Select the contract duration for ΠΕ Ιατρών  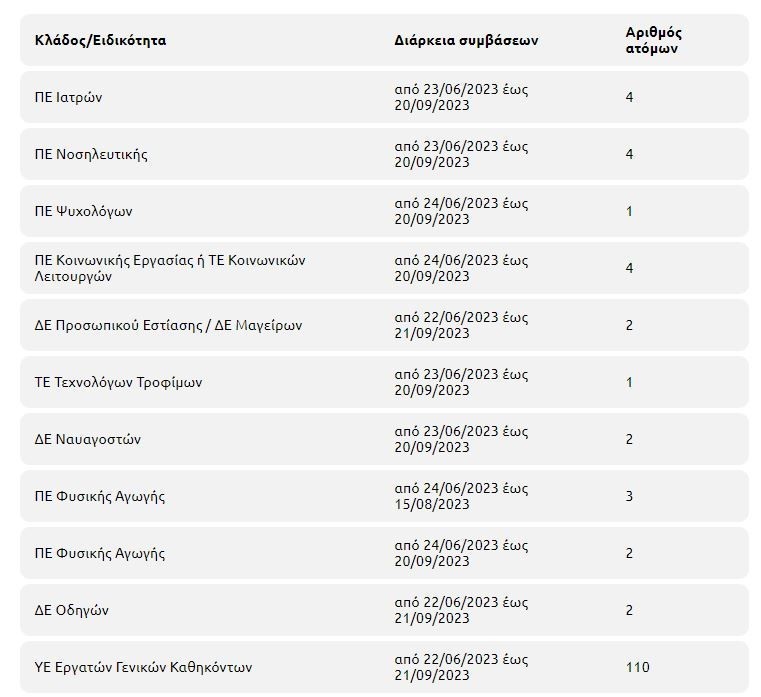(x=461, y=97)
